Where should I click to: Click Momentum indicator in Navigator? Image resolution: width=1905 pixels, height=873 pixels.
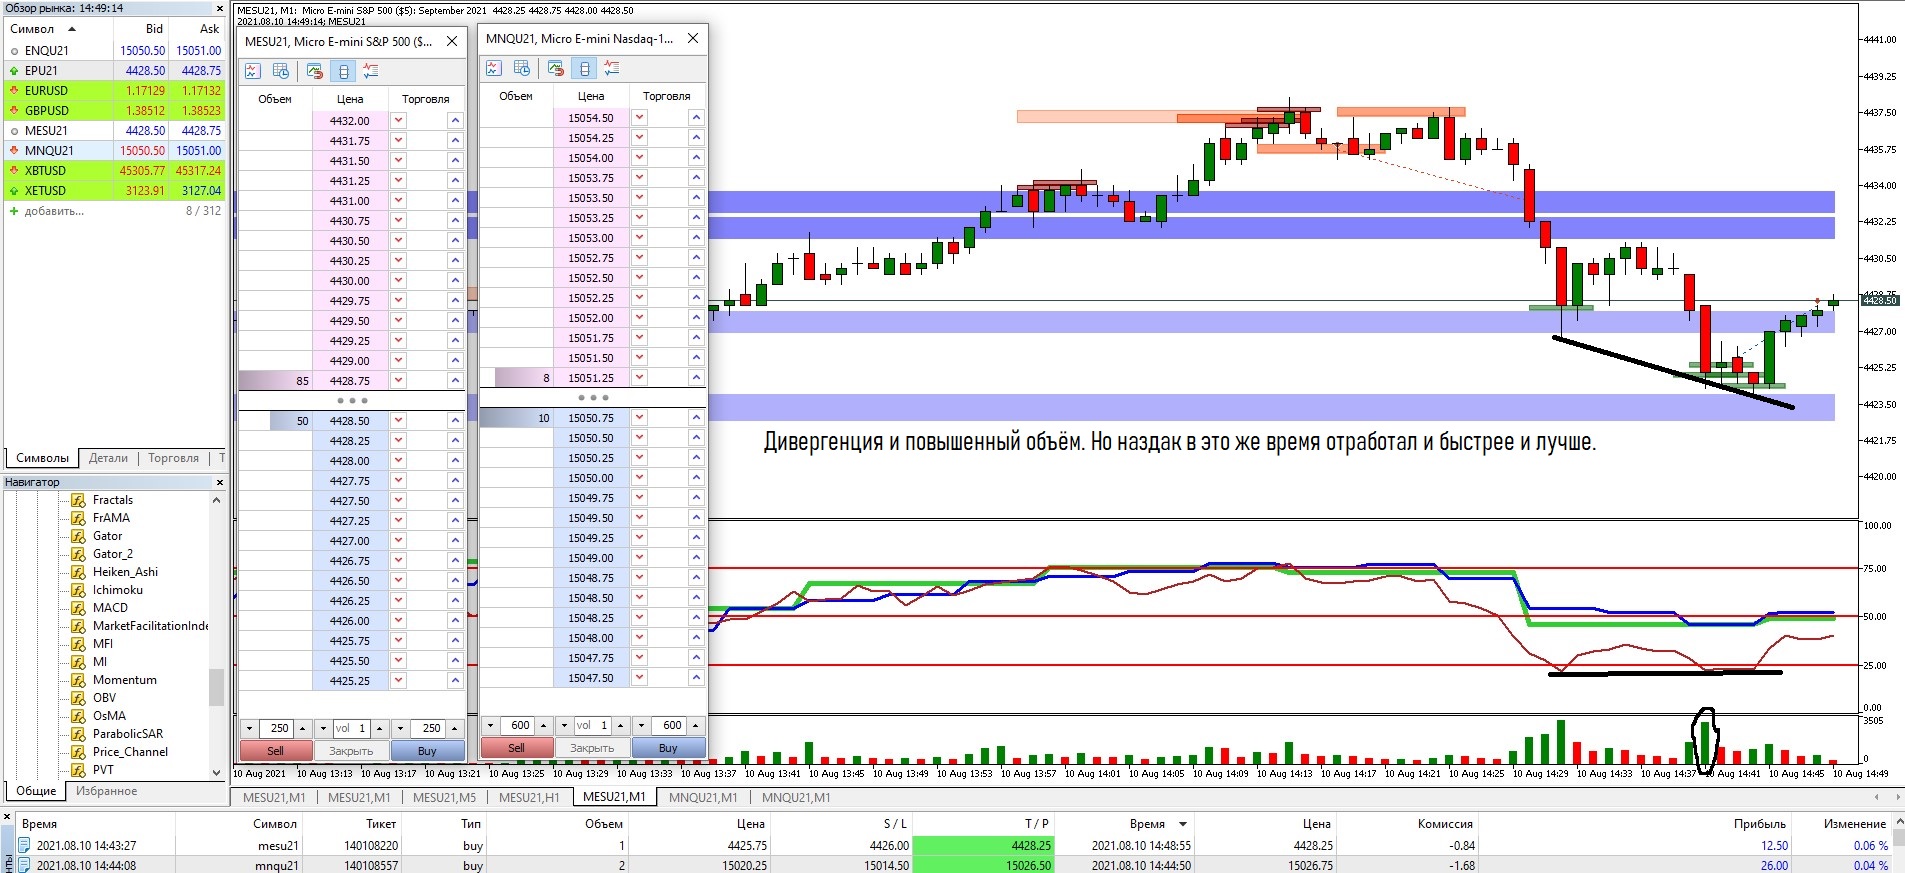pyautogui.click(x=125, y=680)
